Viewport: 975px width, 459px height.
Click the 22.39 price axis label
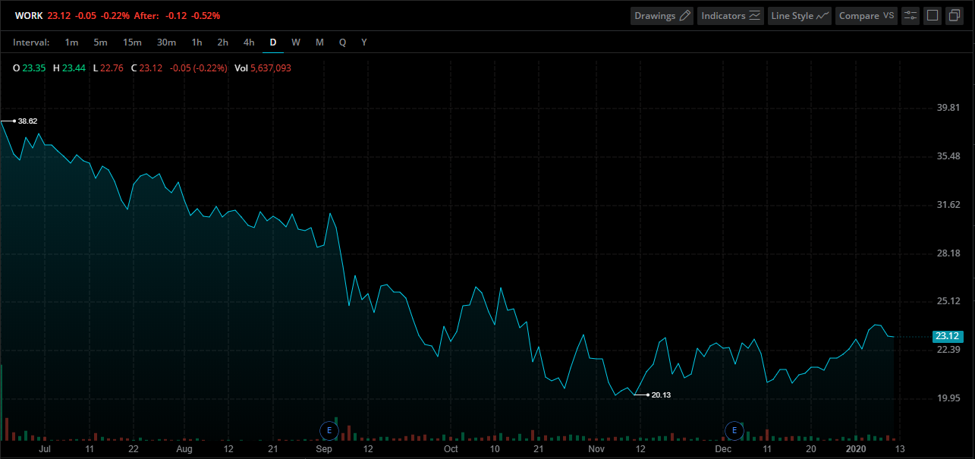tap(948, 350)
